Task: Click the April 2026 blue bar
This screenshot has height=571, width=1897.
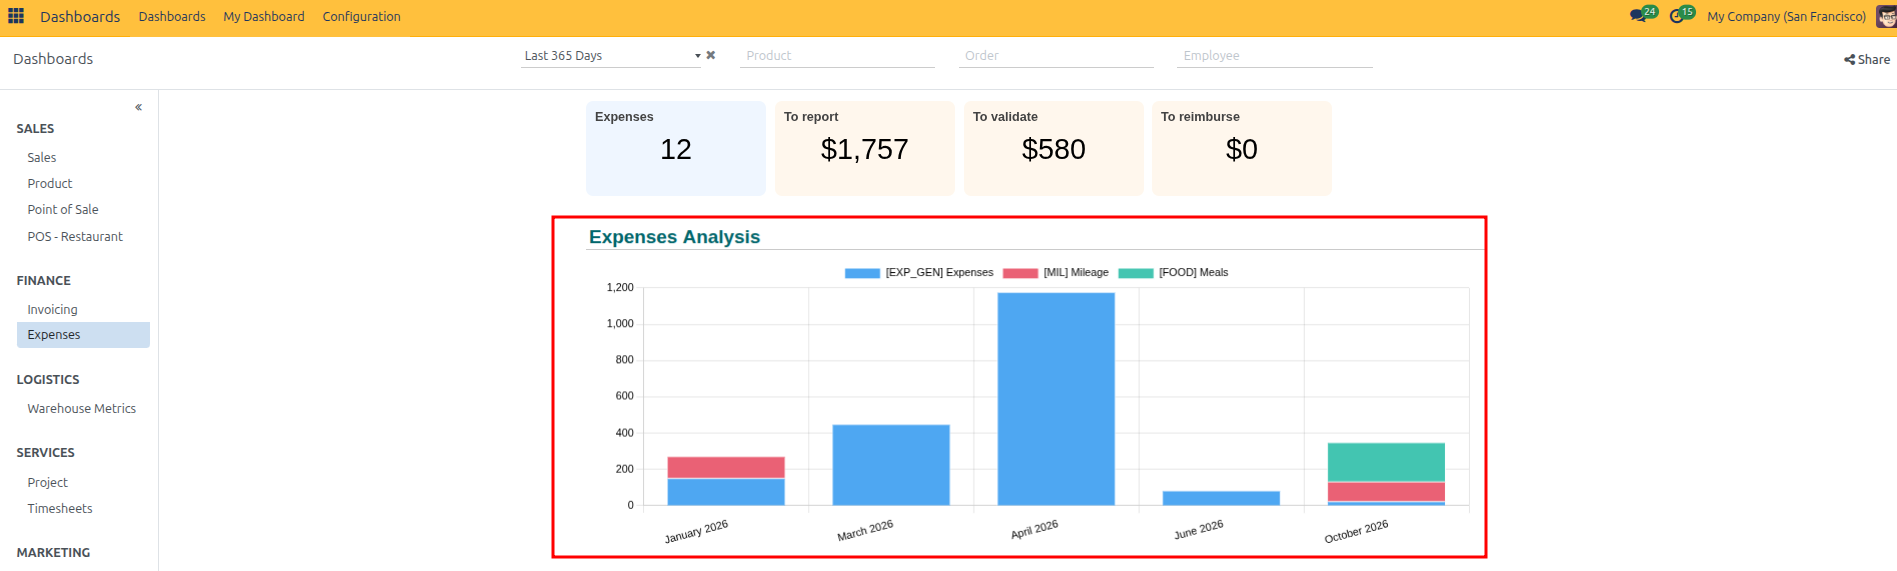Action: tap(1056, 399)
